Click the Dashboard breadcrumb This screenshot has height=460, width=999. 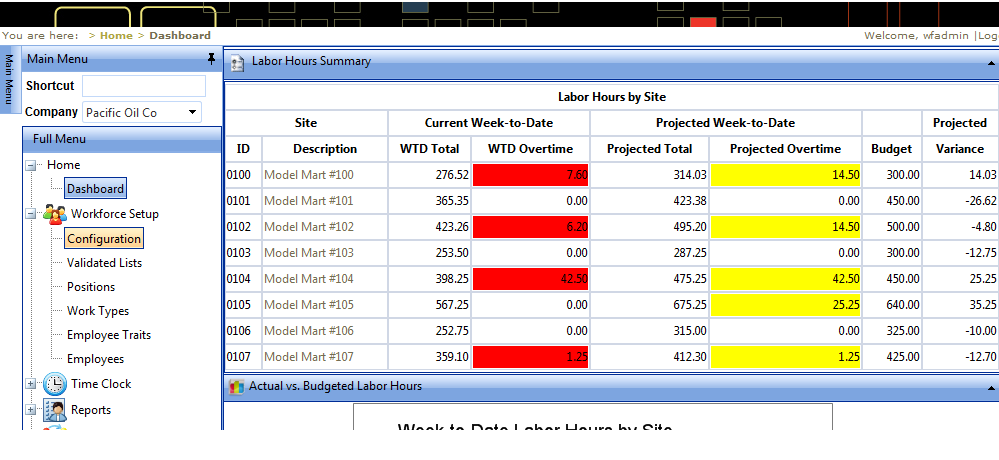(x=180, y=36)
